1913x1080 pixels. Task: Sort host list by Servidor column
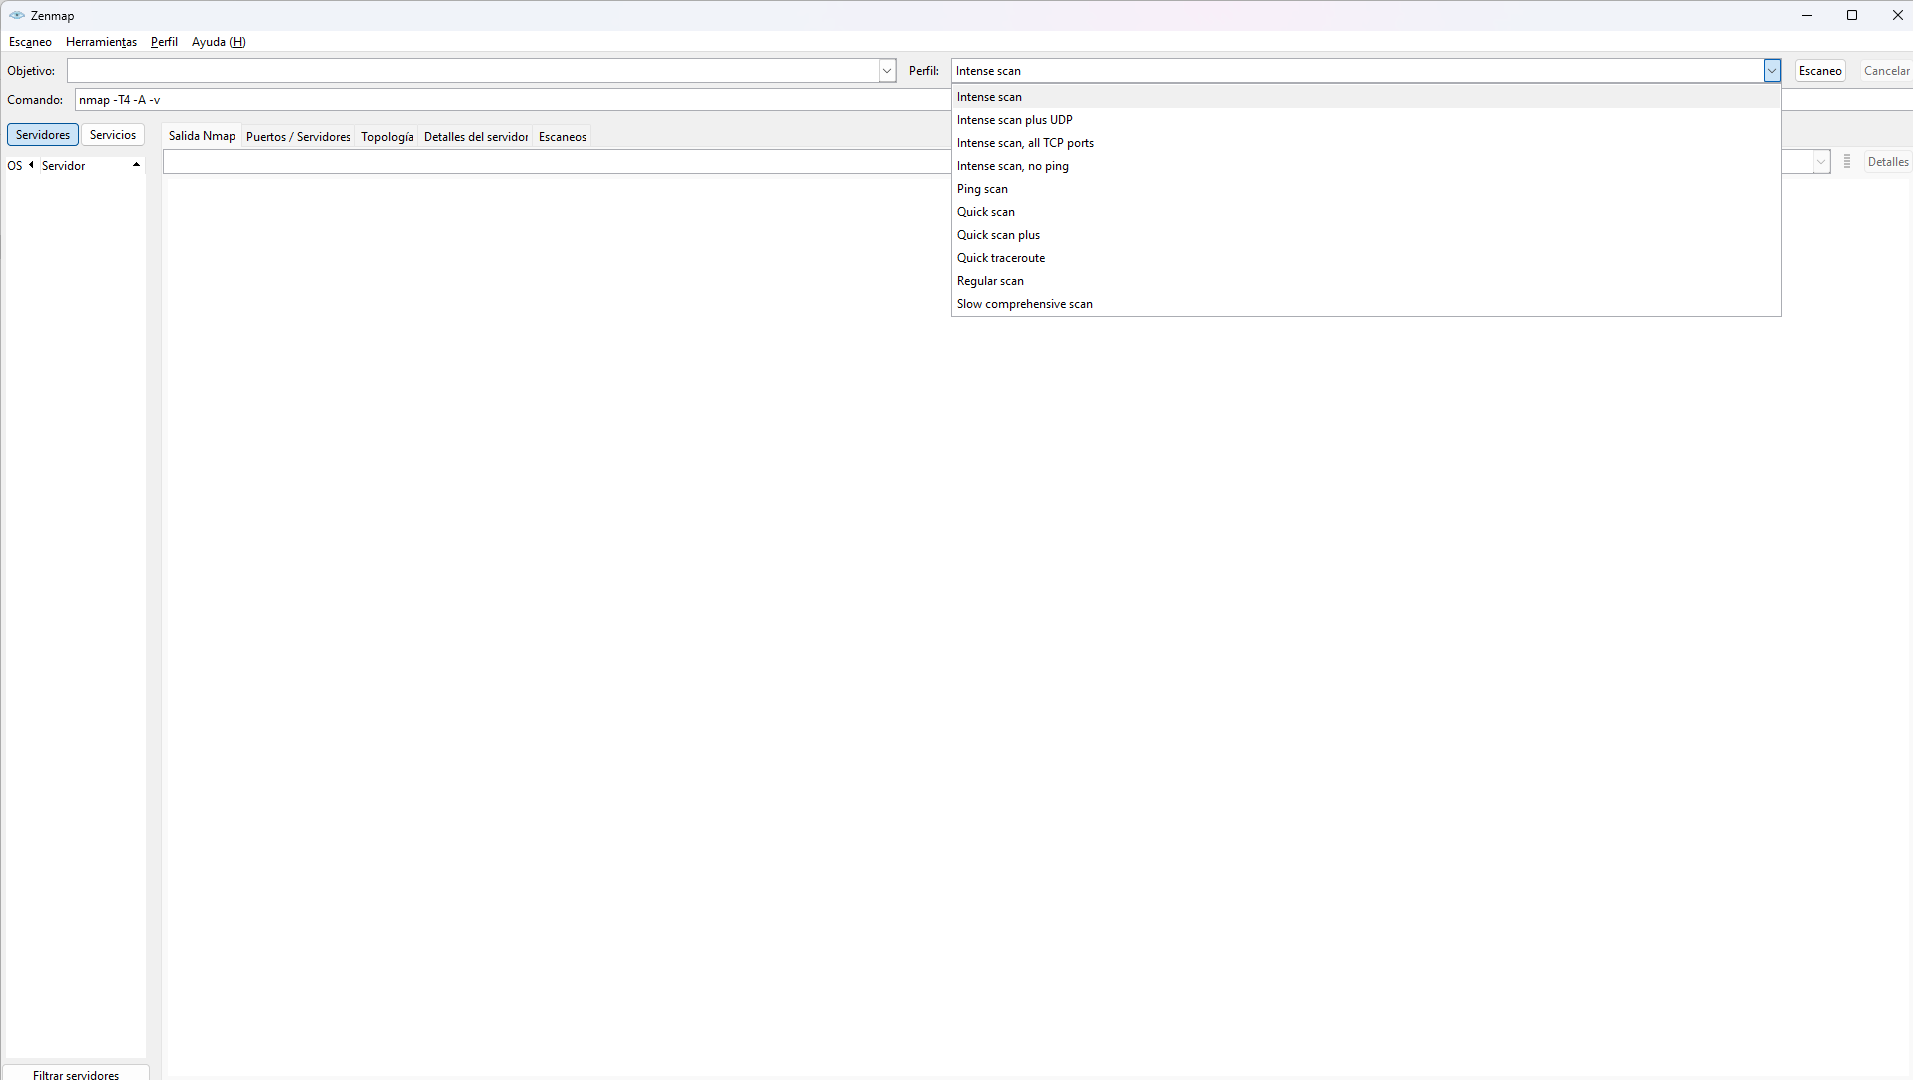[x=64, y=166]
